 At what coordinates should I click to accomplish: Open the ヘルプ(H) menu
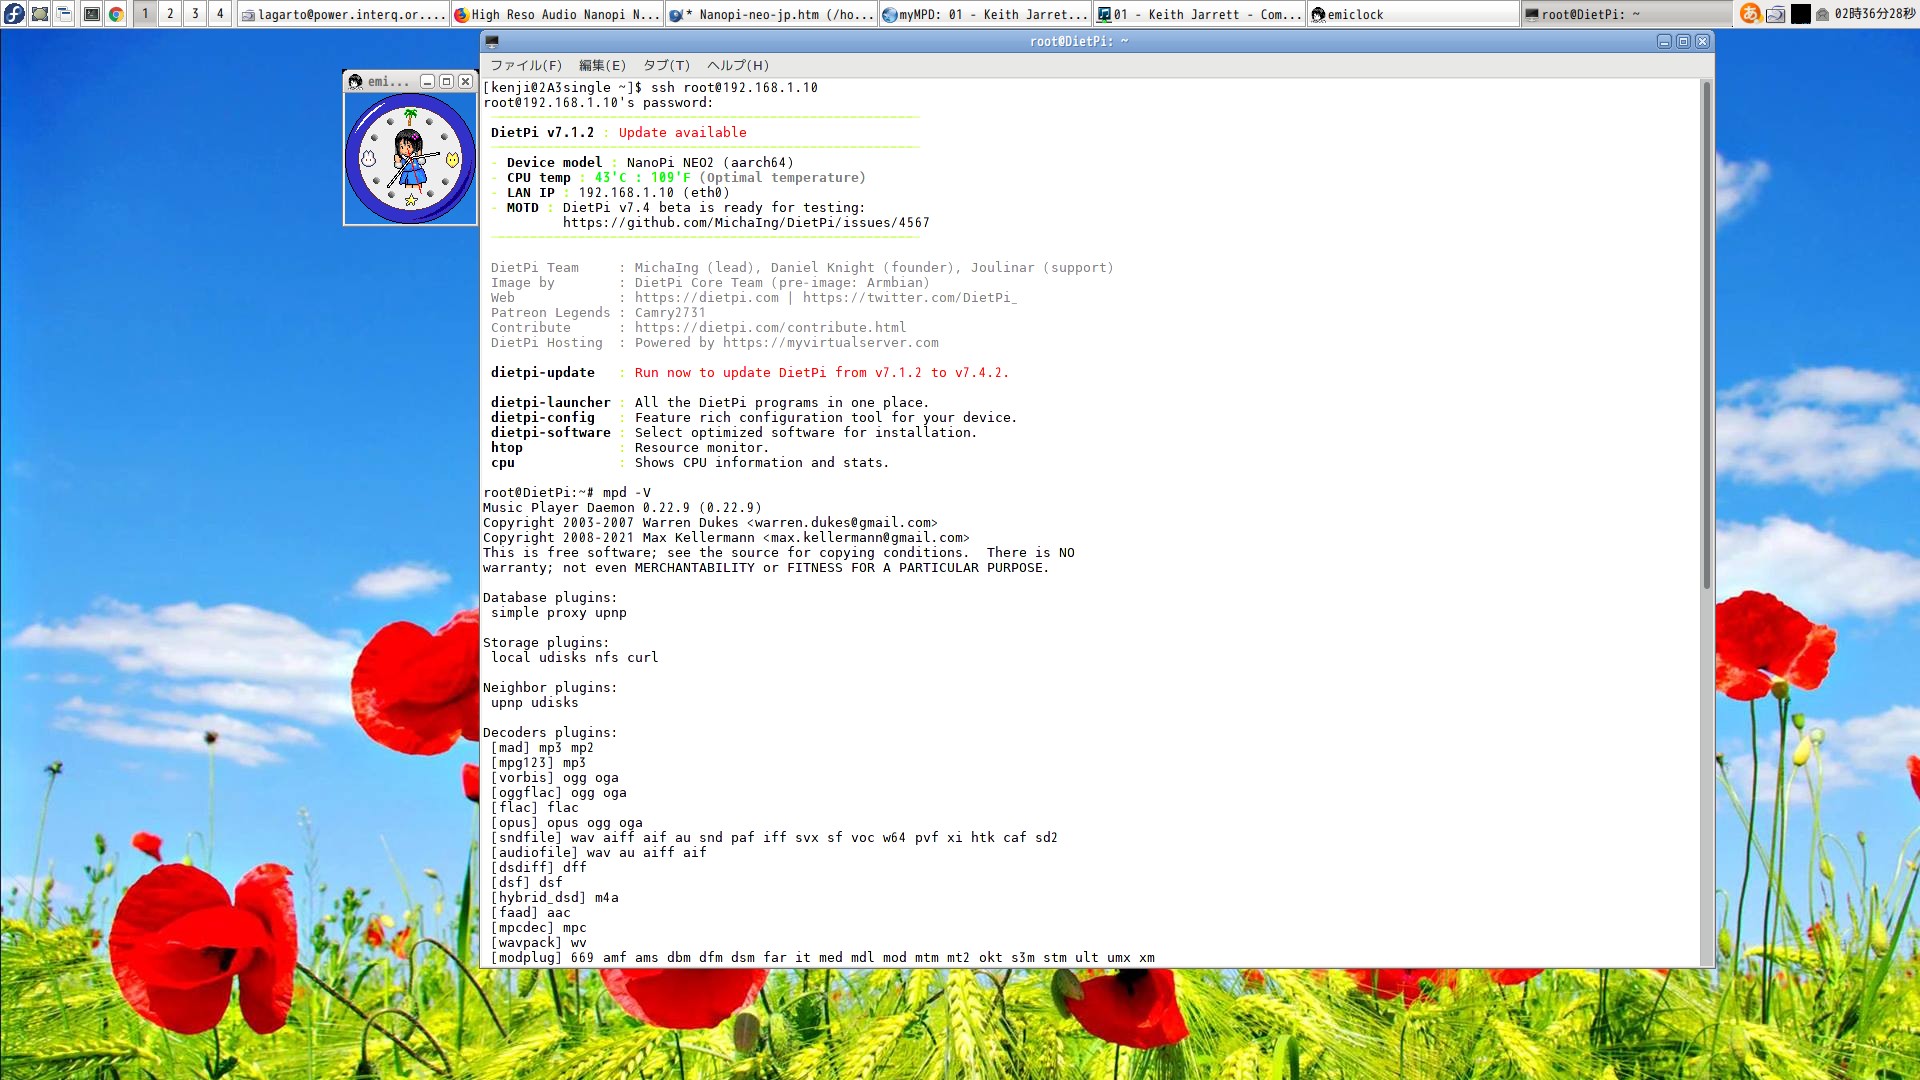pos(738,65)
